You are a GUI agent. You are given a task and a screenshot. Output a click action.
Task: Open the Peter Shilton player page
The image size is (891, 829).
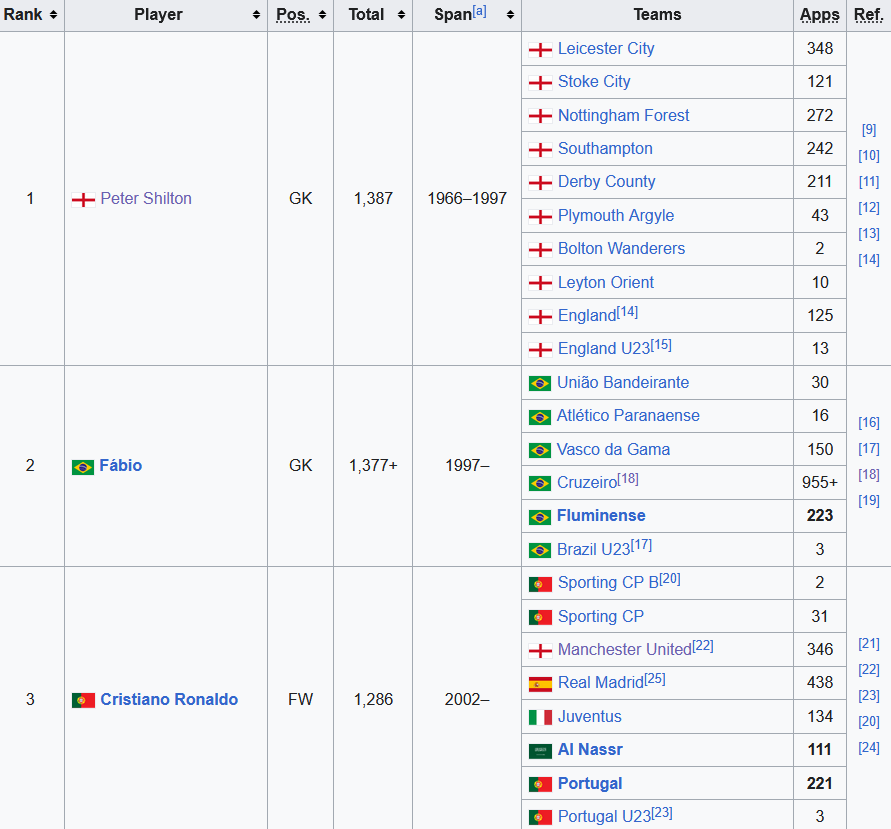[146, 198]
